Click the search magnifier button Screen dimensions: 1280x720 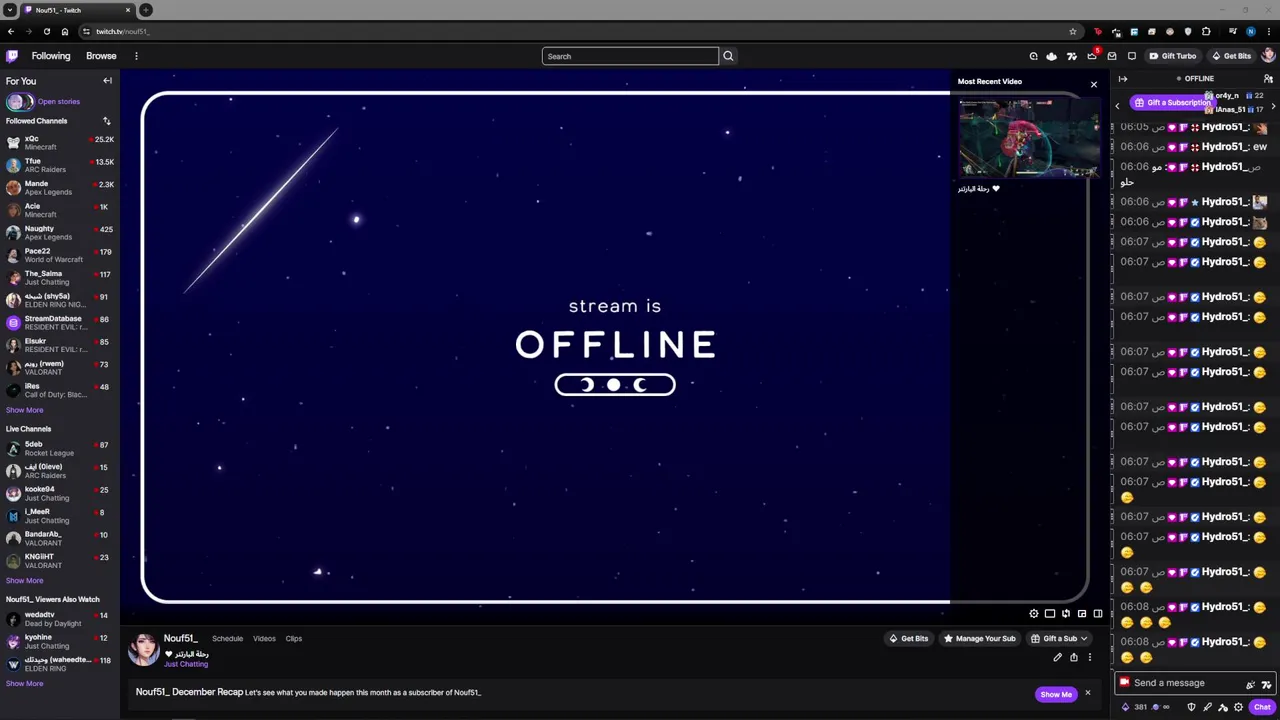(x=728, y=56)
